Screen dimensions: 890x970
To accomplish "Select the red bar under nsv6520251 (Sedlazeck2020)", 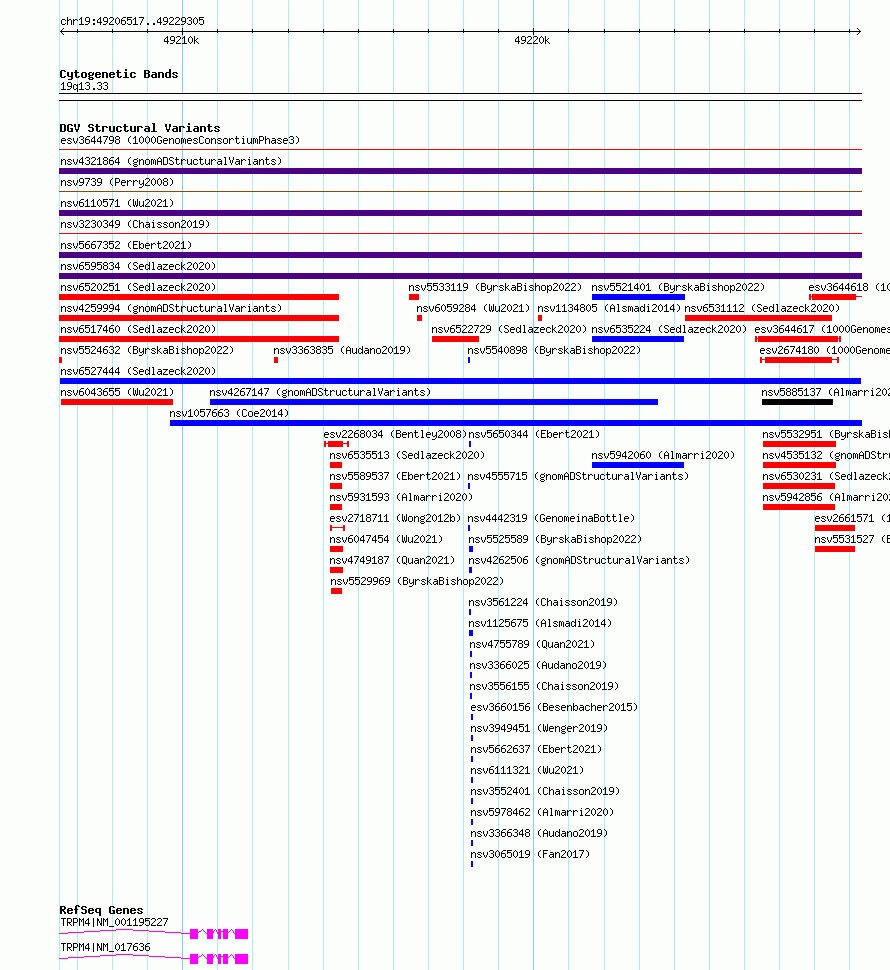I will click(199, 297).
